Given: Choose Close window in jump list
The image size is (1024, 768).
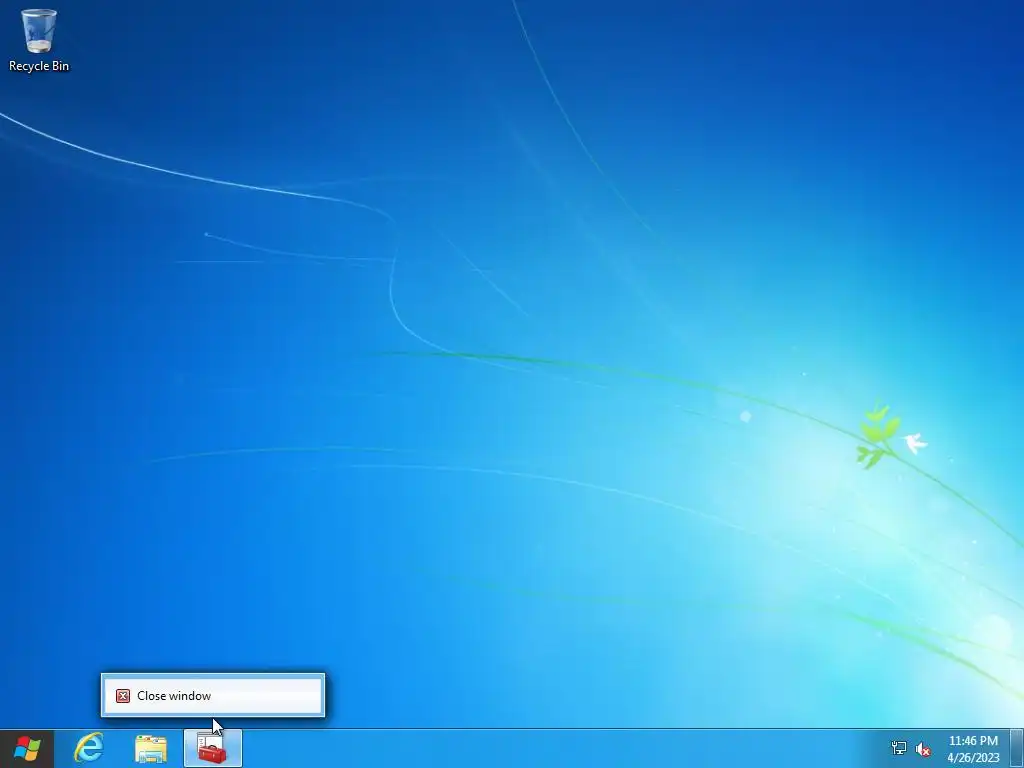Looking at the screenshot, I should tap(212, 696).
